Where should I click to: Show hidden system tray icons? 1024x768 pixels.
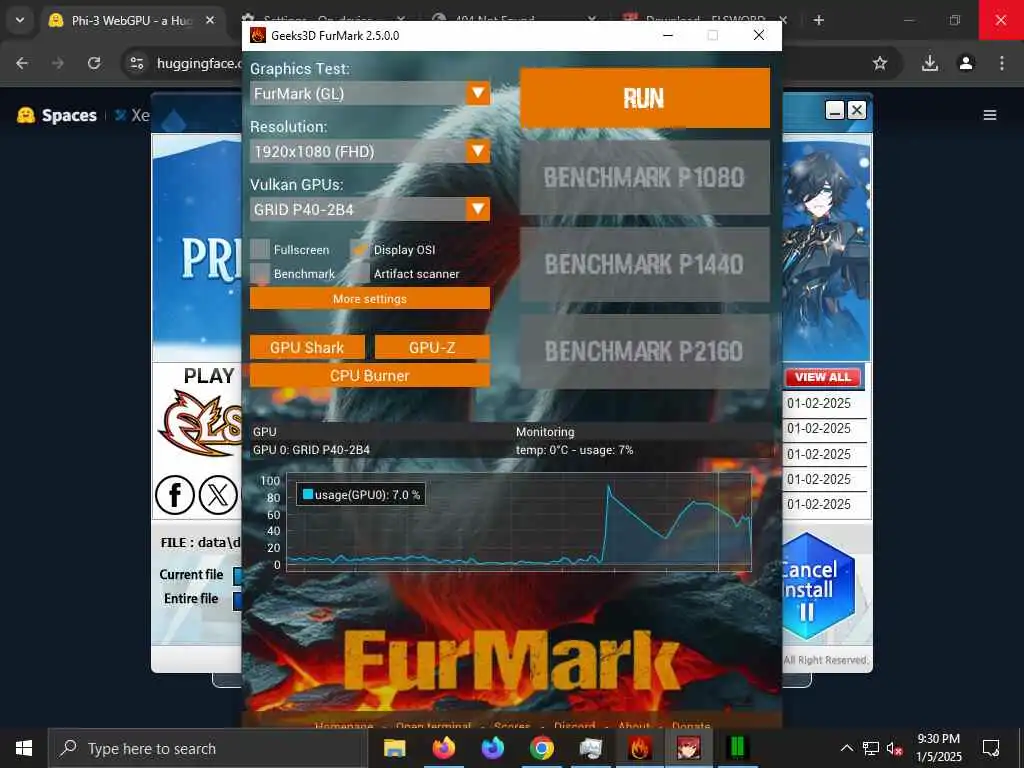click(x=846, y=748)
